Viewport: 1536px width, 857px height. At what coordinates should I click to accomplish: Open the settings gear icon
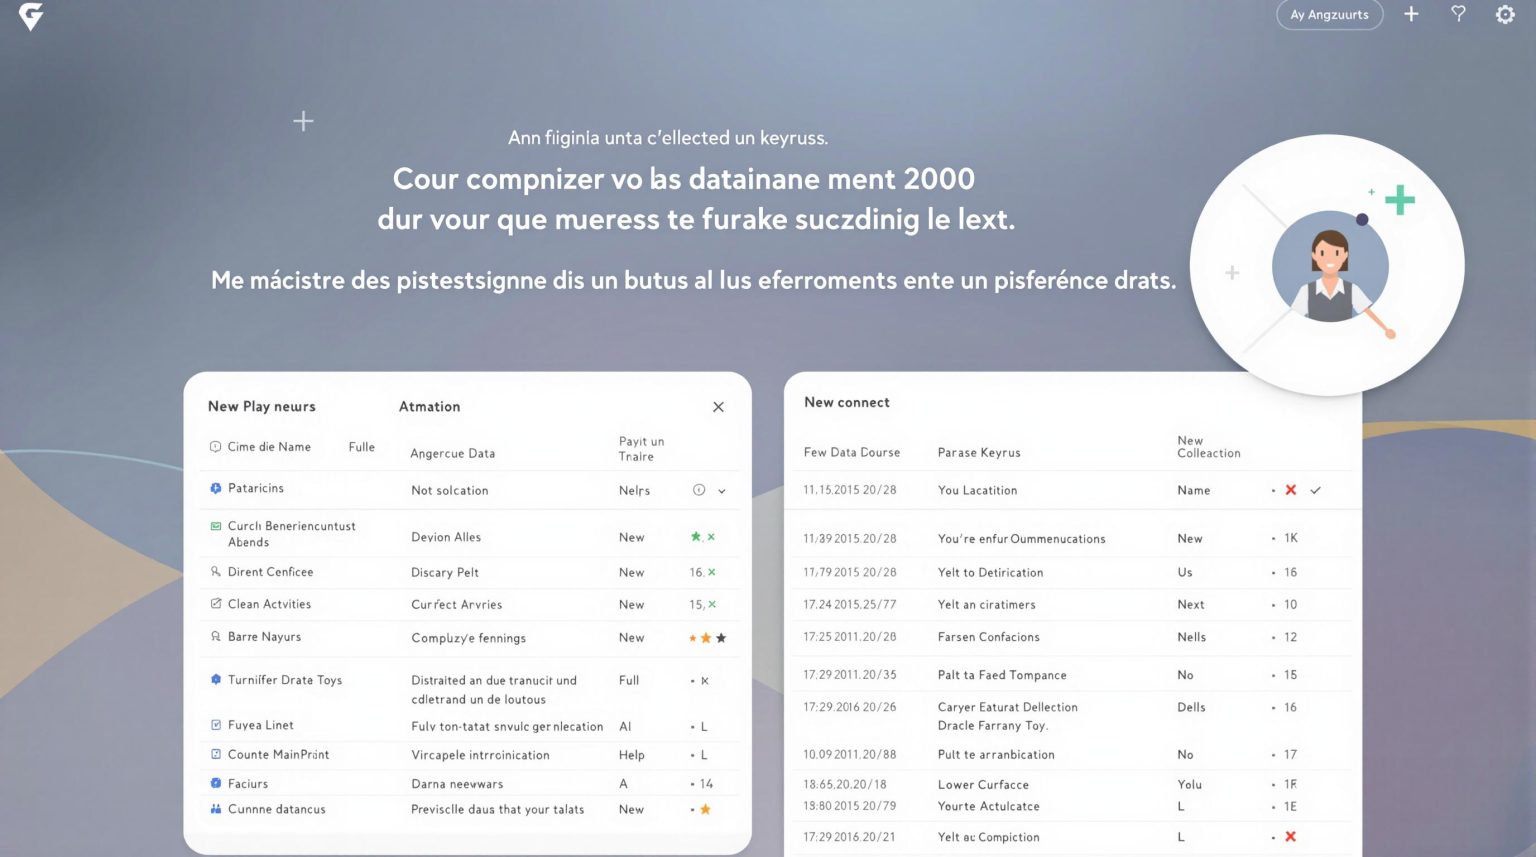pos(1505,14)
